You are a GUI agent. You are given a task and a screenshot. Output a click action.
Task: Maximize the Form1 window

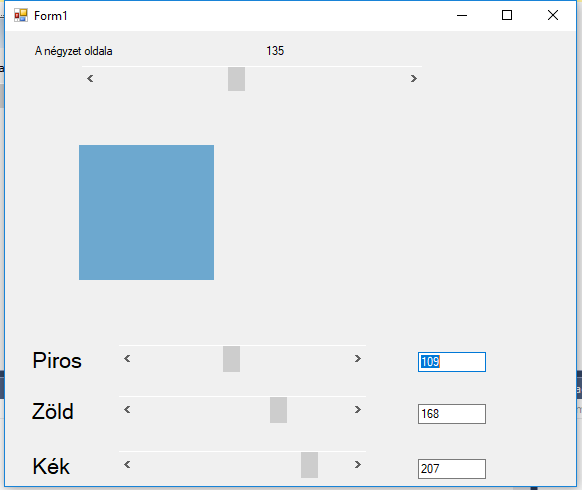pos(507,16)
